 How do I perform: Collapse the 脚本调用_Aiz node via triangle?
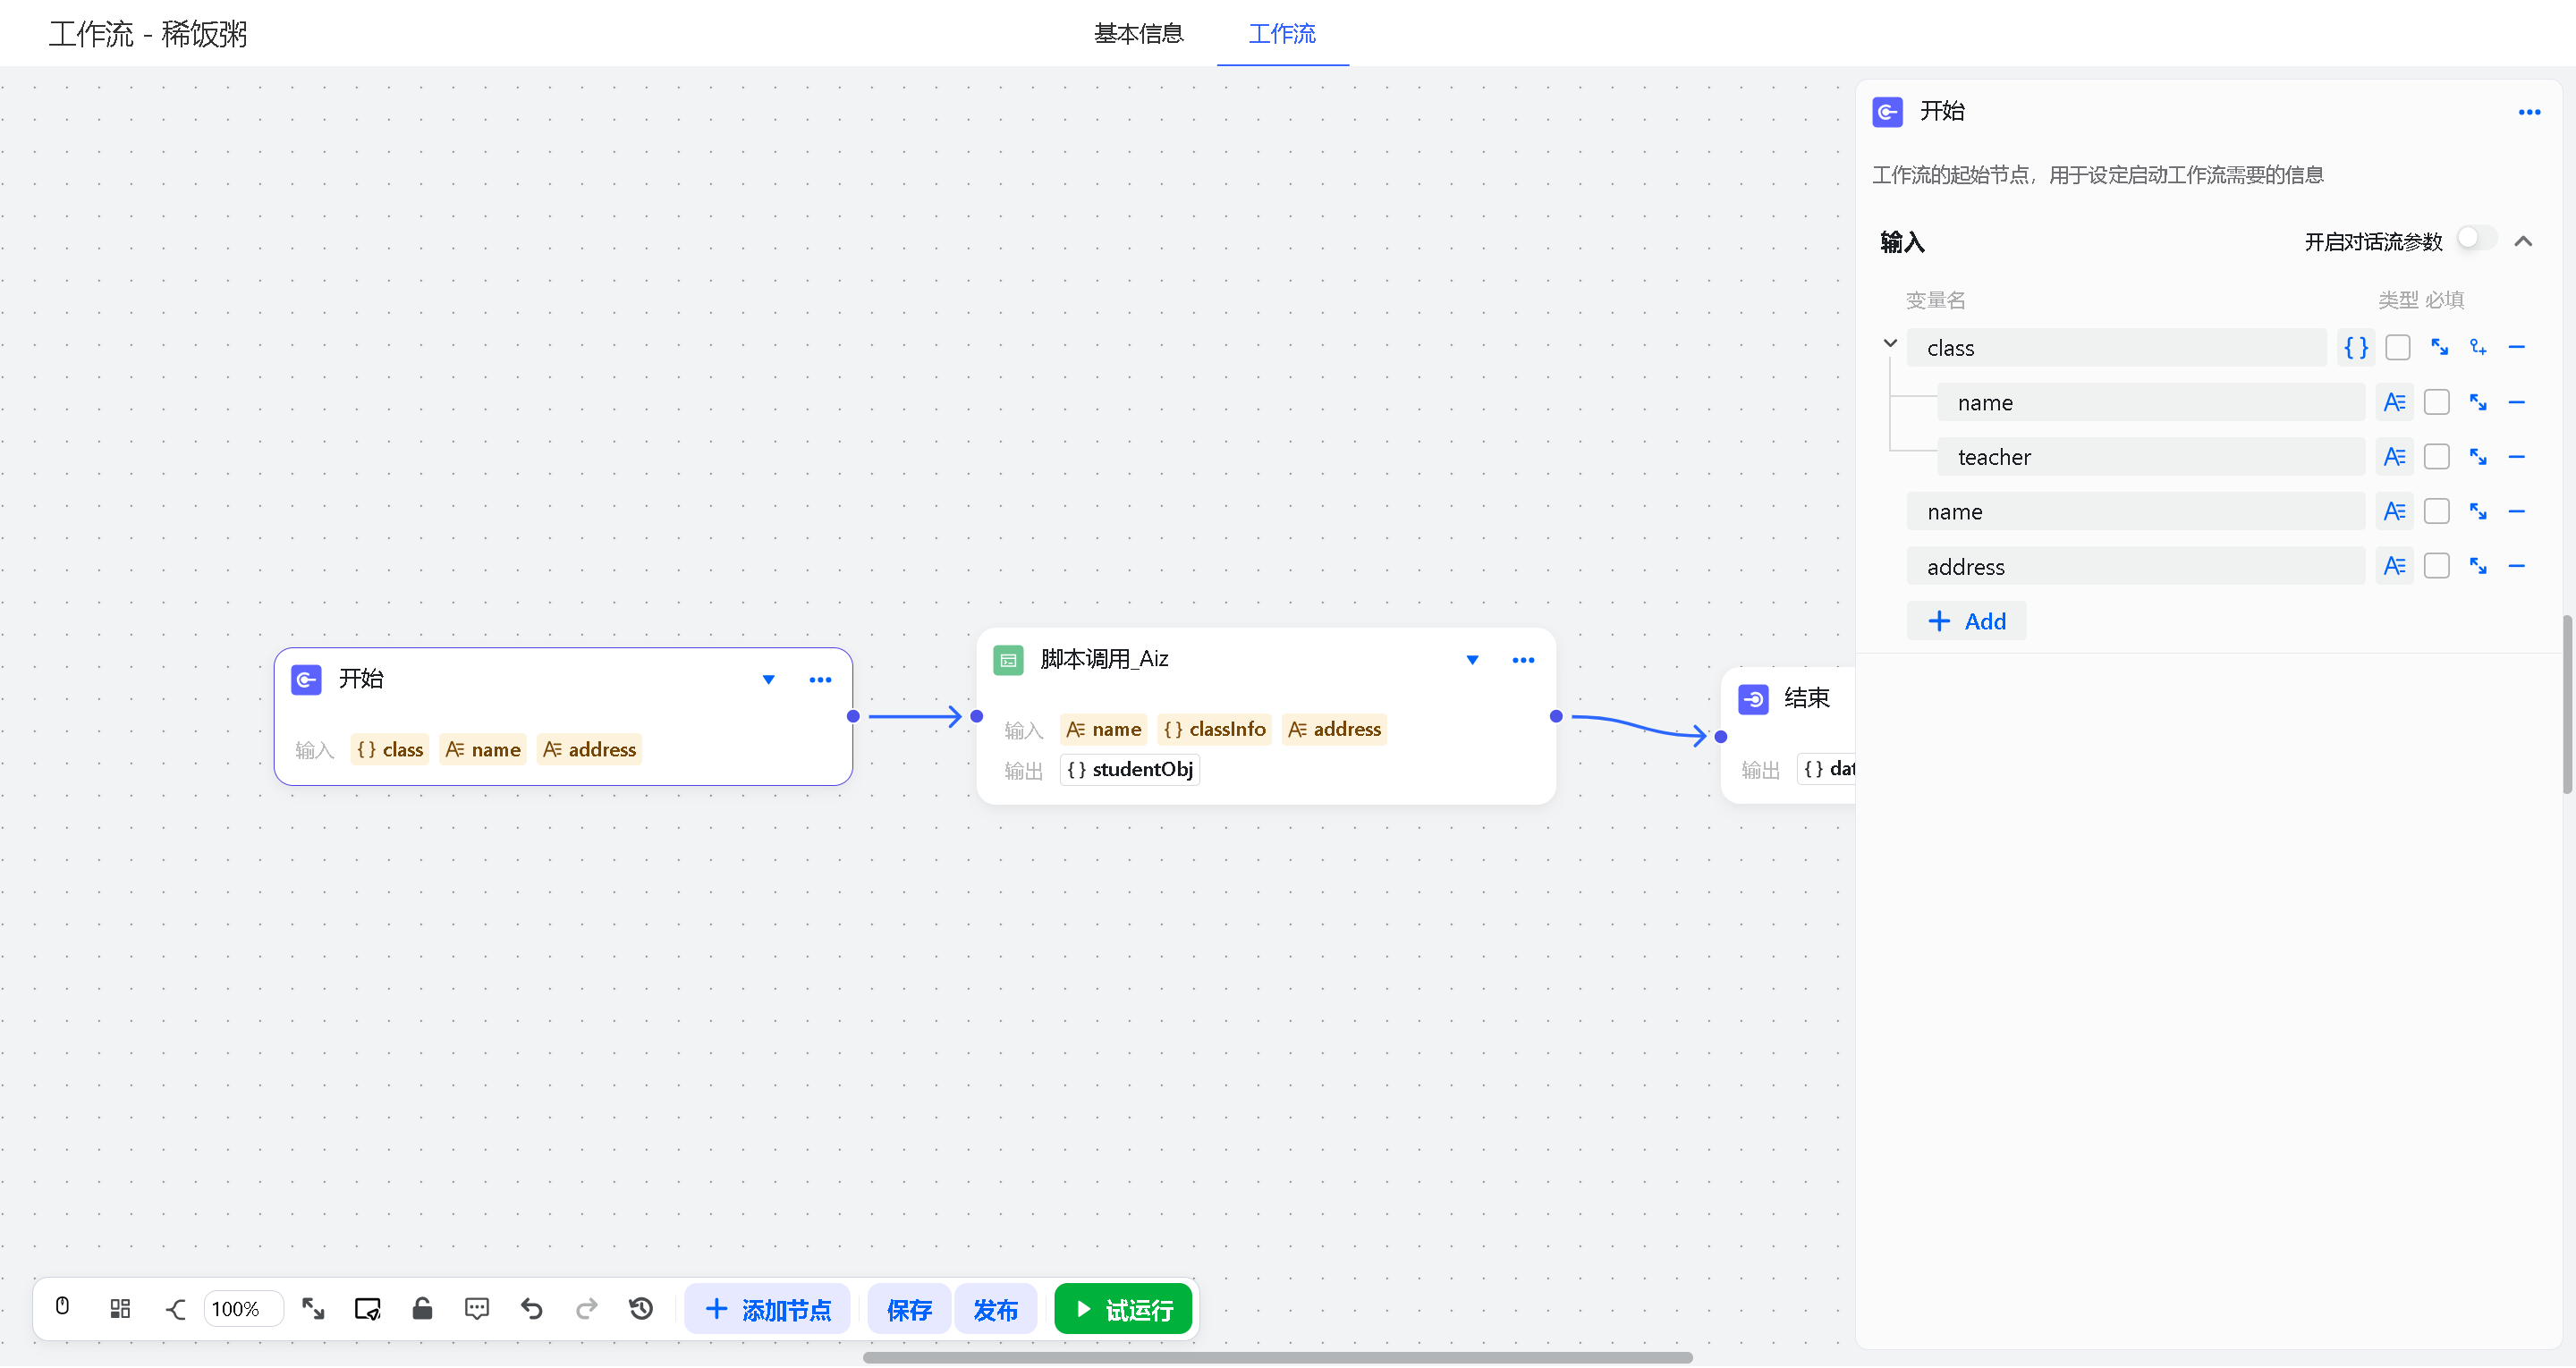[x=1472, y=660]
